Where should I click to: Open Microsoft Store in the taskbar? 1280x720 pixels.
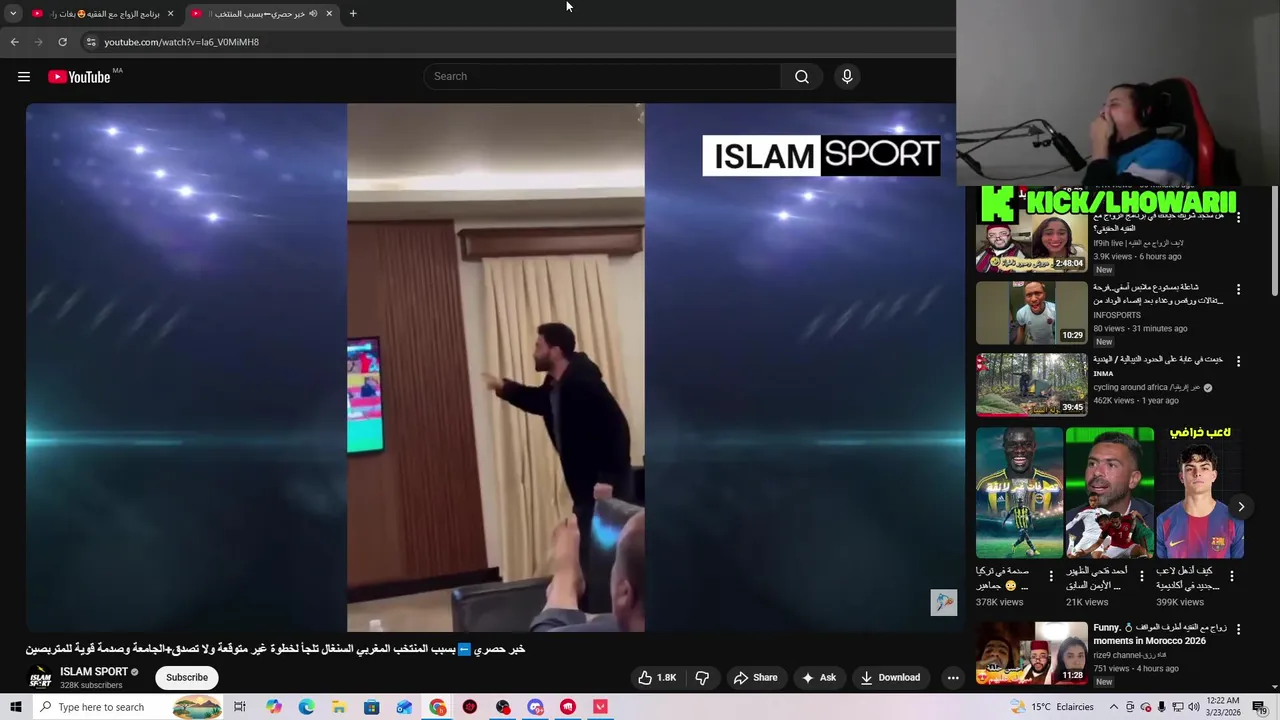coord(371,707)
